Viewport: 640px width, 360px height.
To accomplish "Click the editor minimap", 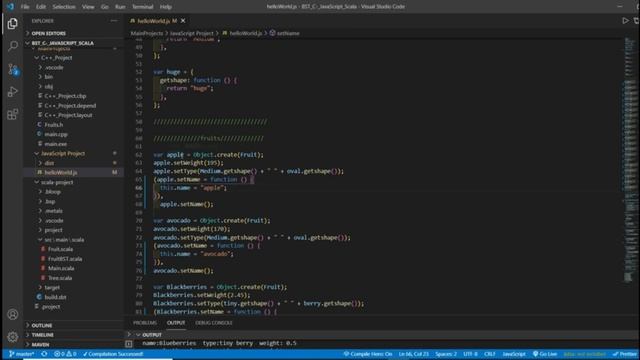I will click(x=629, y=159).
